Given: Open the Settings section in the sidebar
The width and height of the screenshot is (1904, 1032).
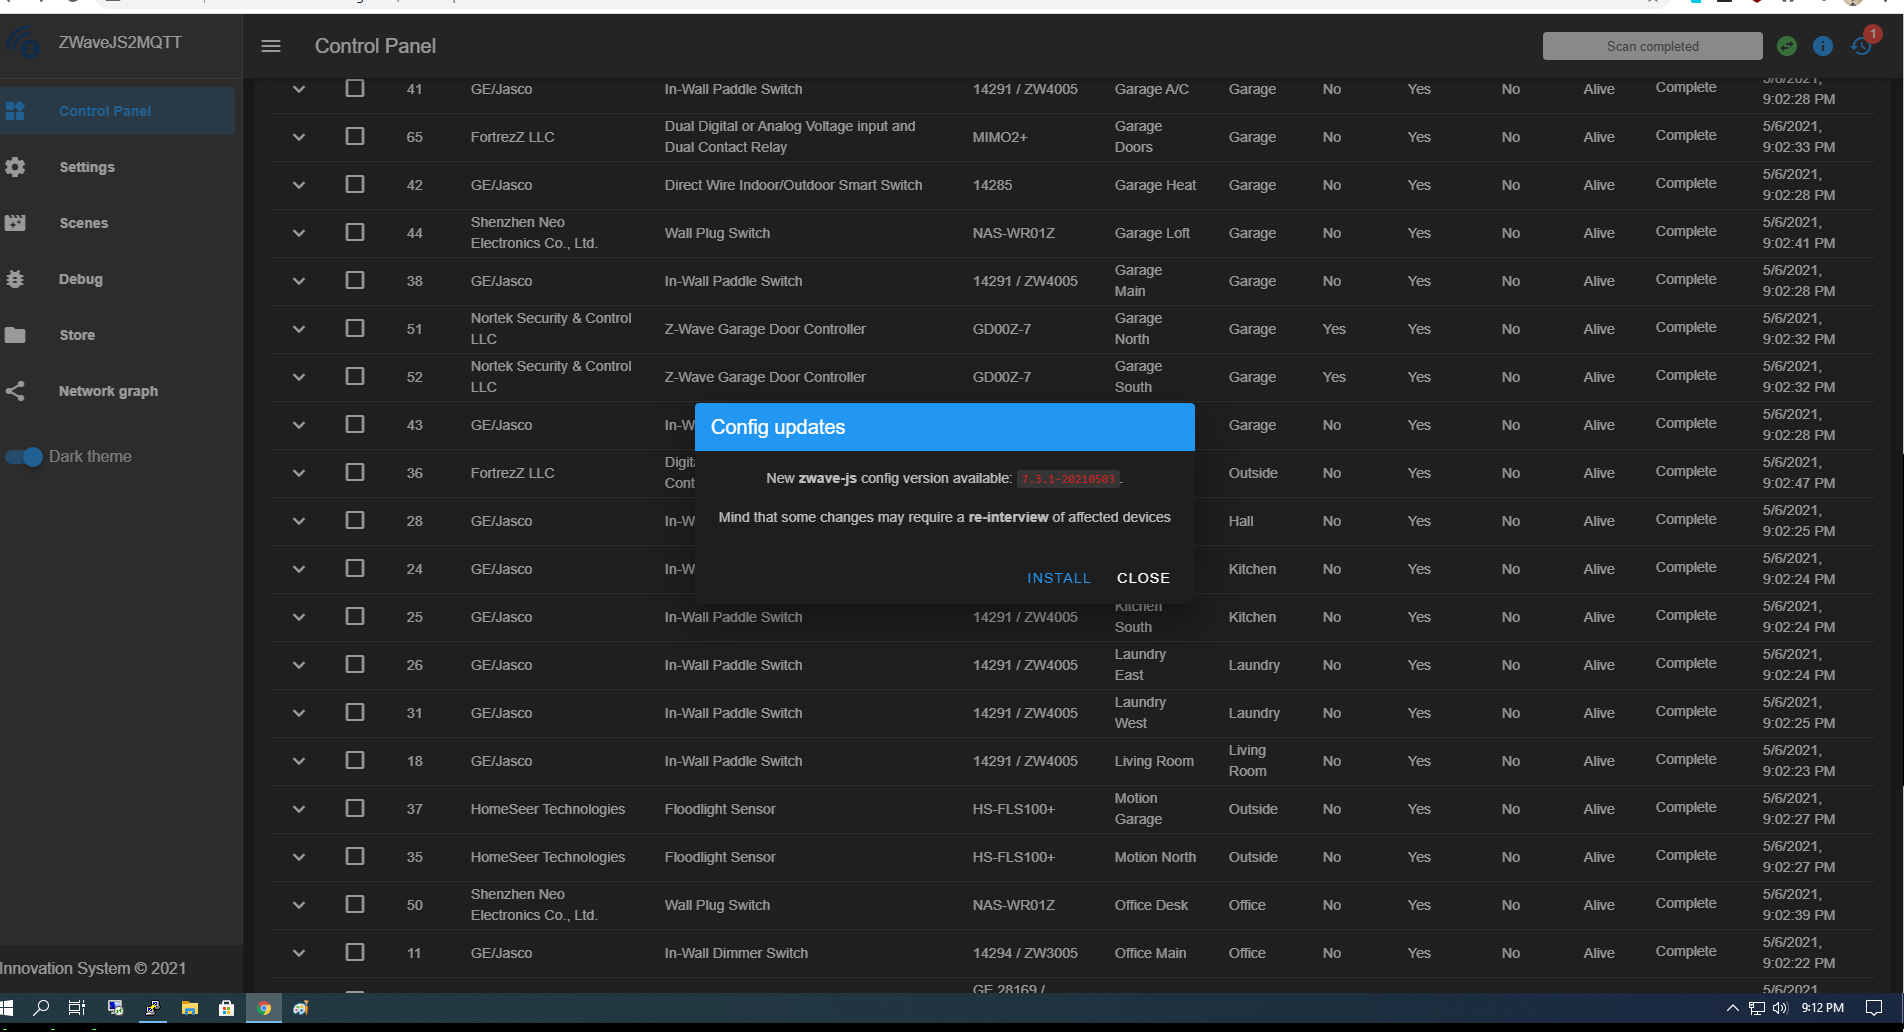Looking at the screenshot, I should pos(87,167).
